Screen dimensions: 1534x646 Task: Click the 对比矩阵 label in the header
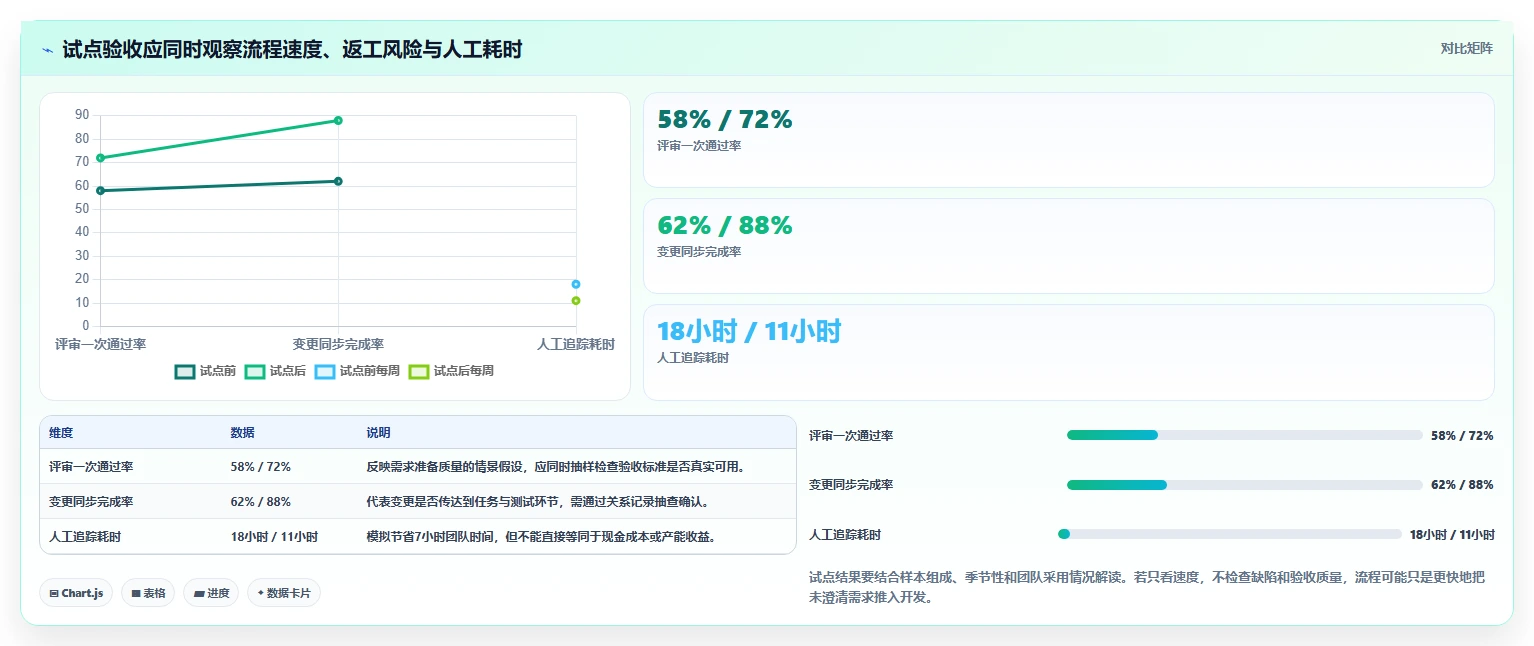click(1466, 48)
